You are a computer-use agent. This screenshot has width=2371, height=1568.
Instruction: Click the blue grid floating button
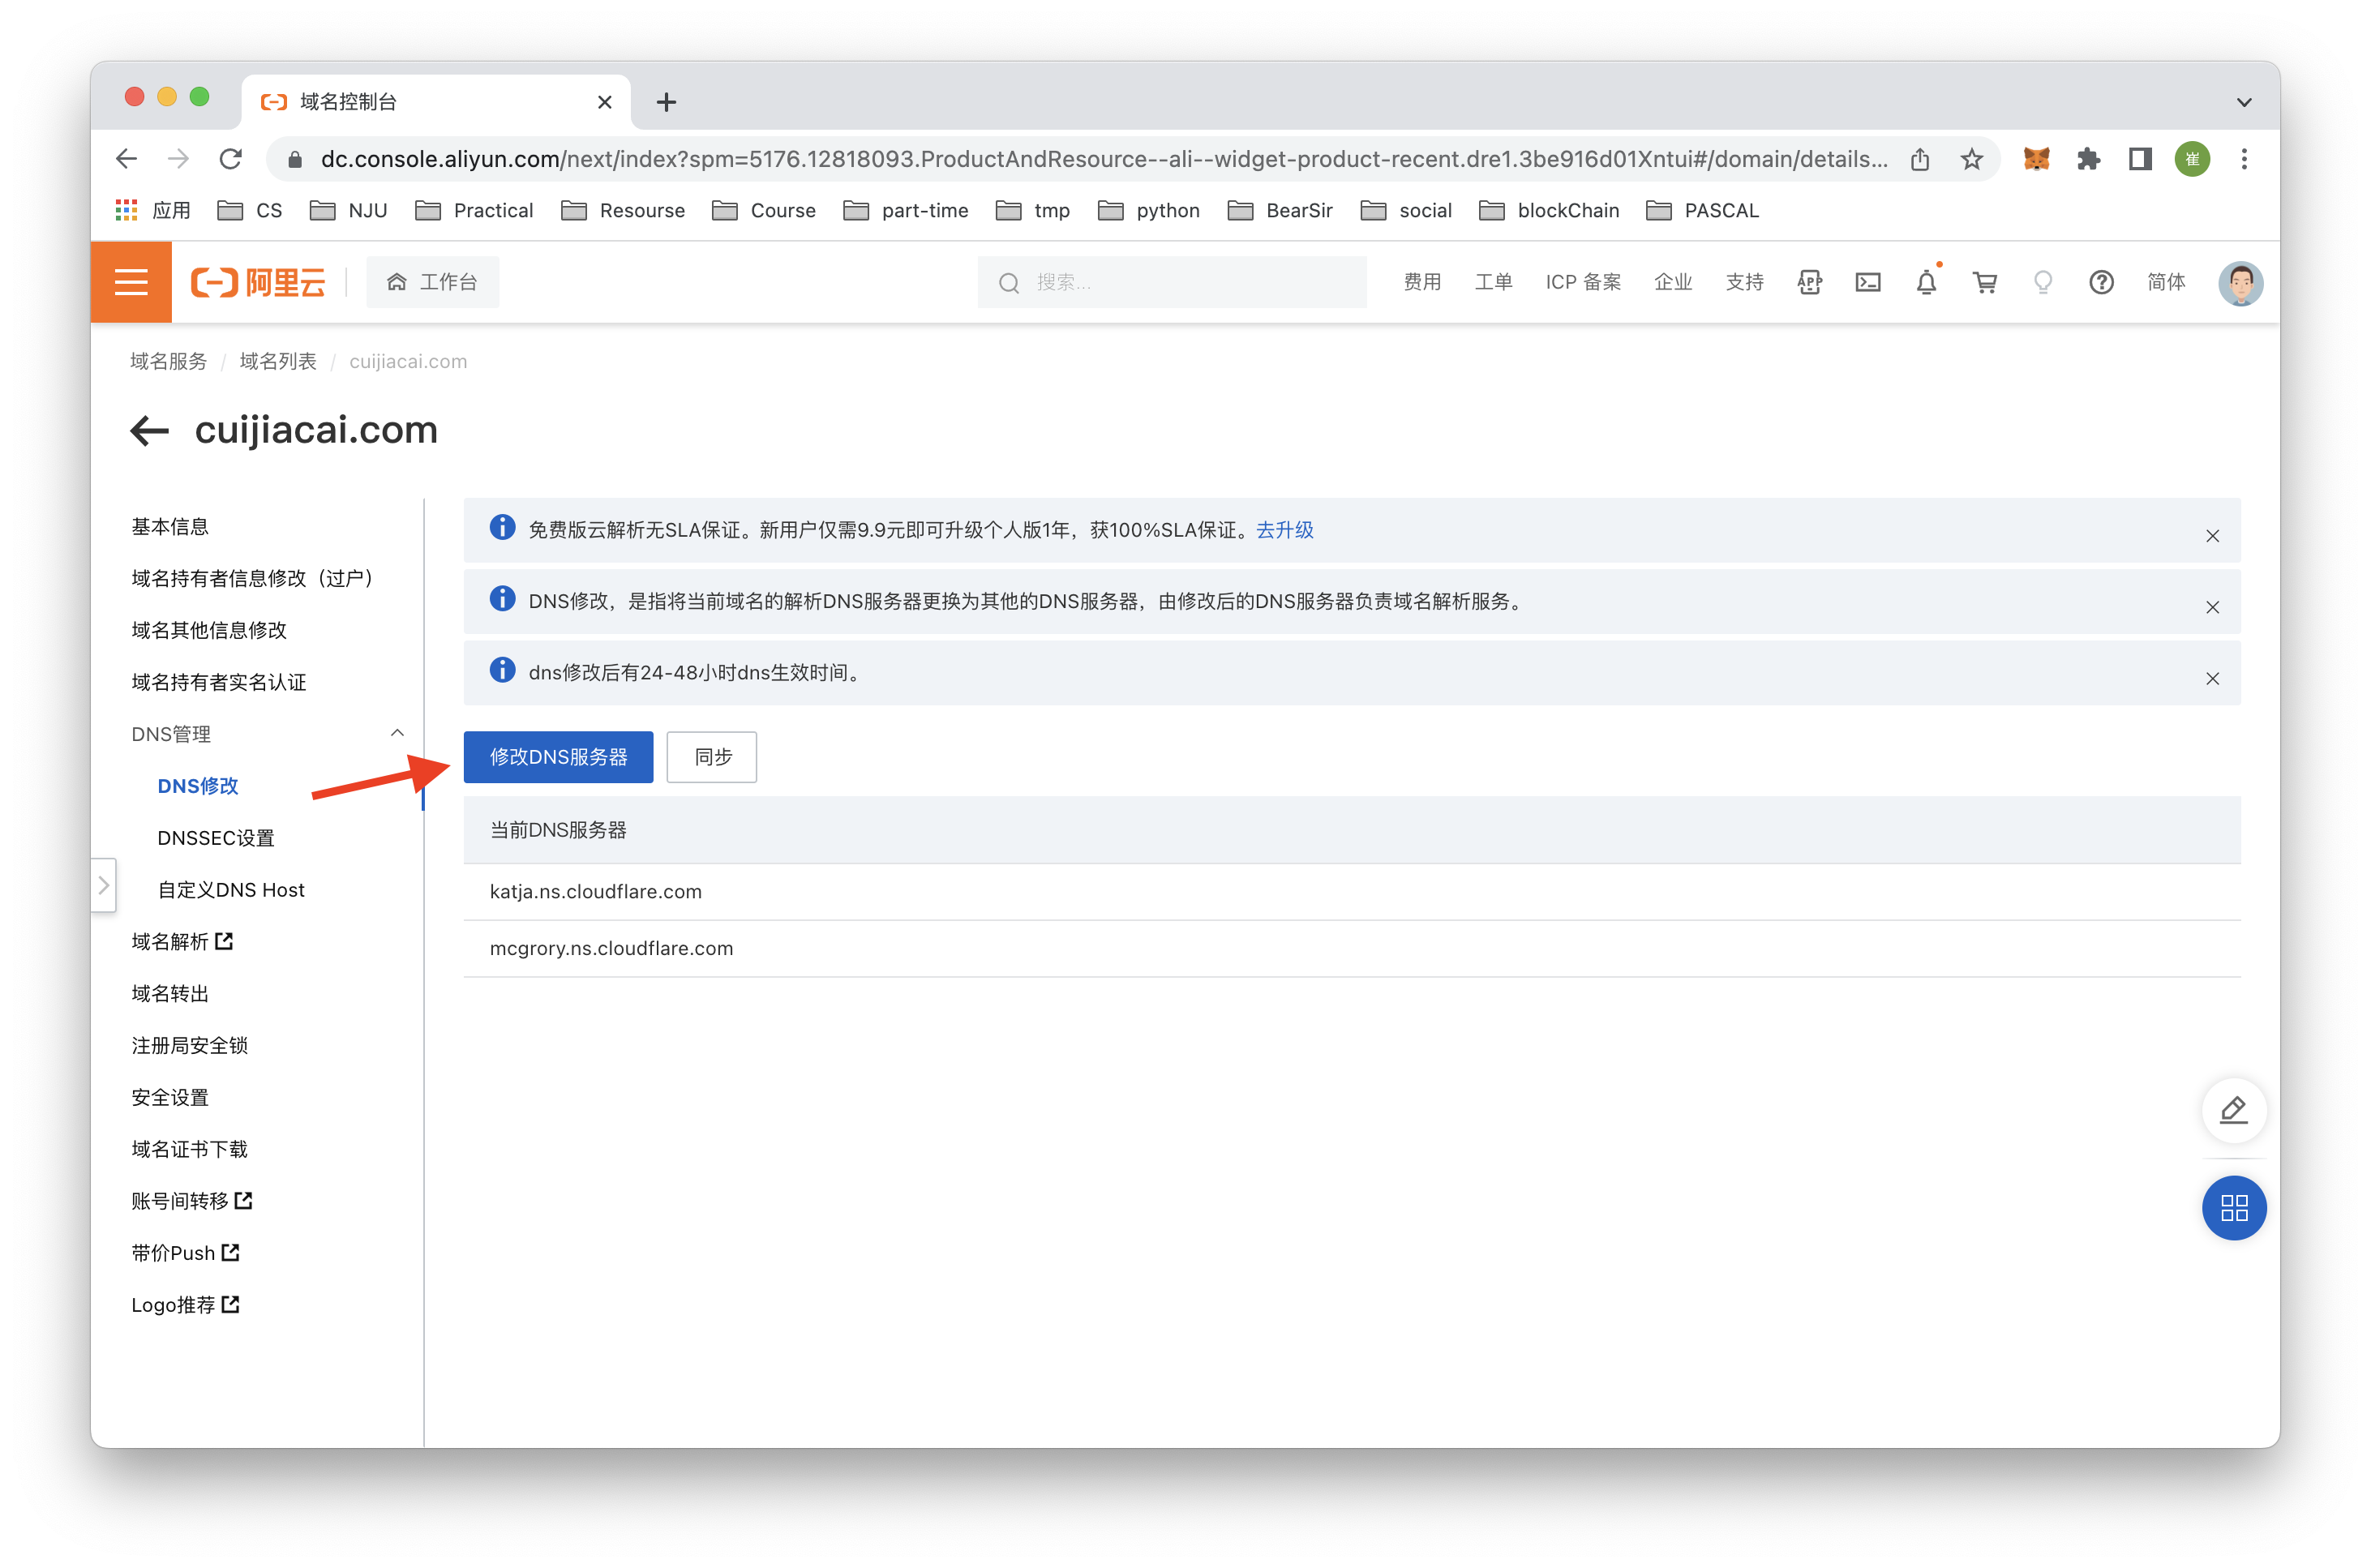2233,1208
